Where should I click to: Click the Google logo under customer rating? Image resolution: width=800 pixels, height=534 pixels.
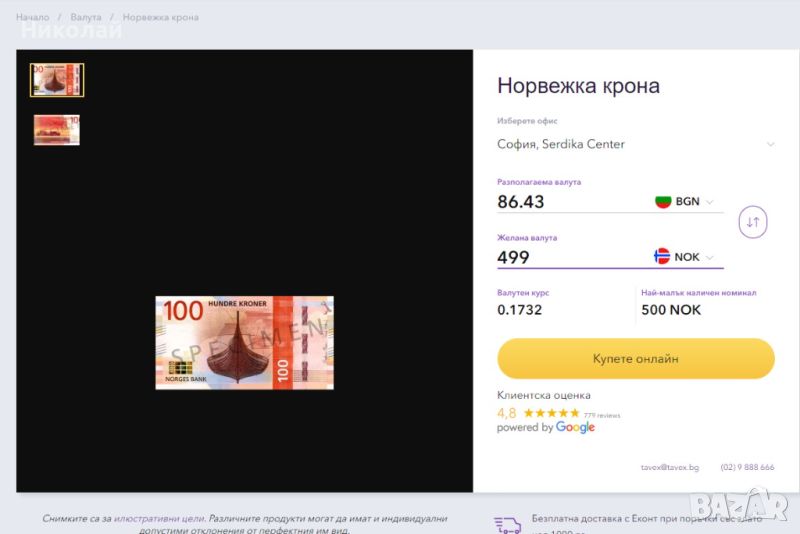[x=575, y=427]
